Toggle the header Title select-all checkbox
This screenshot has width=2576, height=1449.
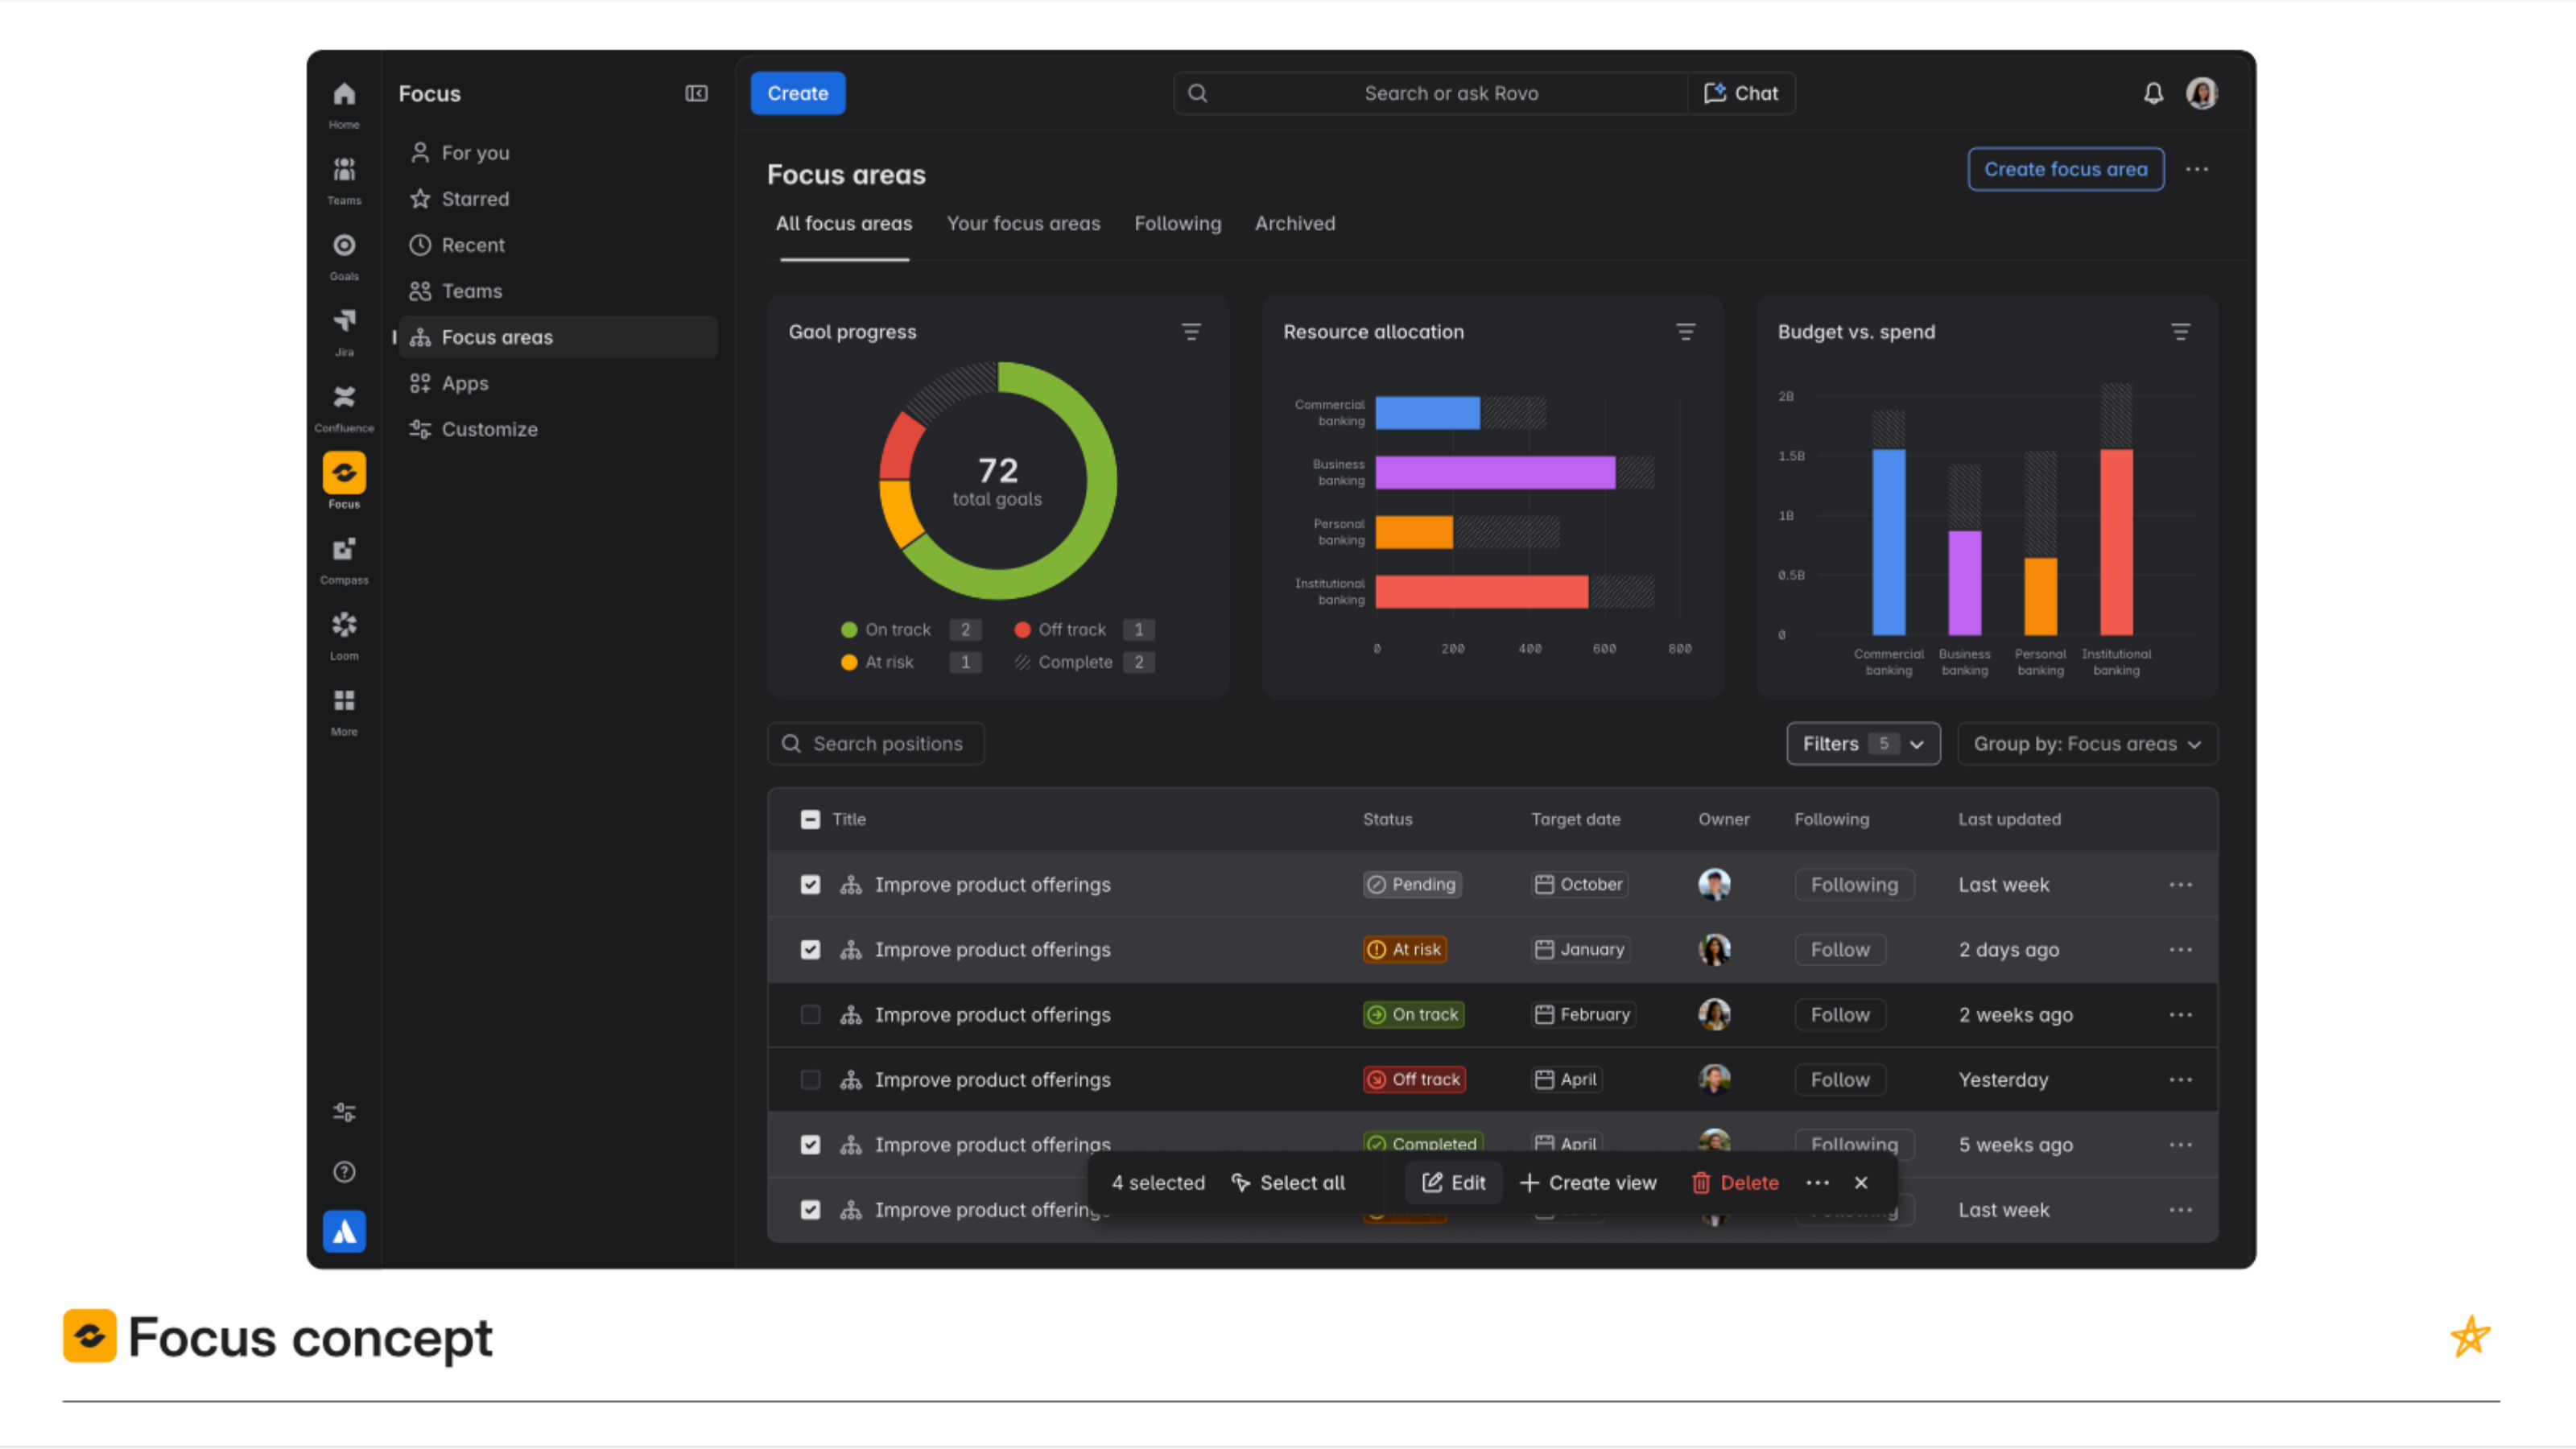810,819
